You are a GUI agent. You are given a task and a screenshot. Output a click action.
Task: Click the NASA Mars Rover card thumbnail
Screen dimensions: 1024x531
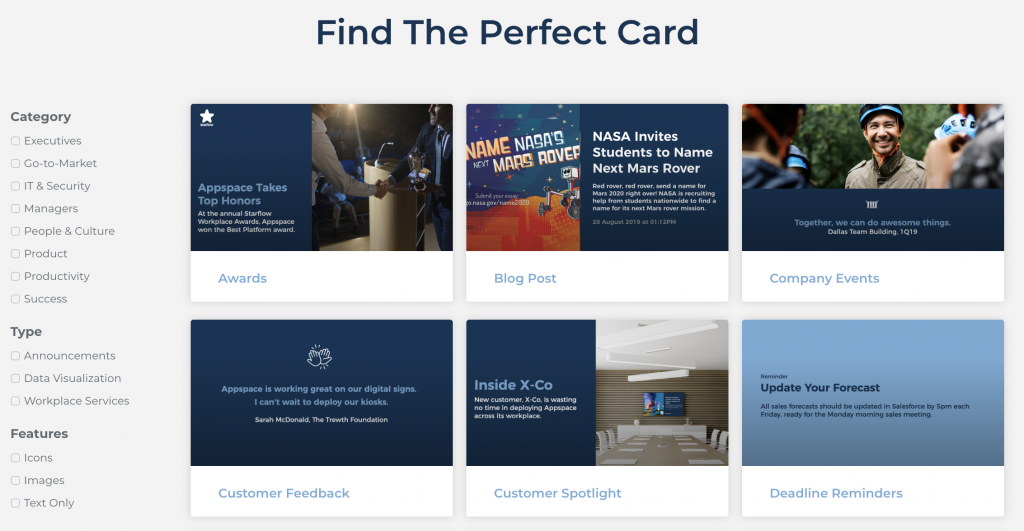pos(597,177)
